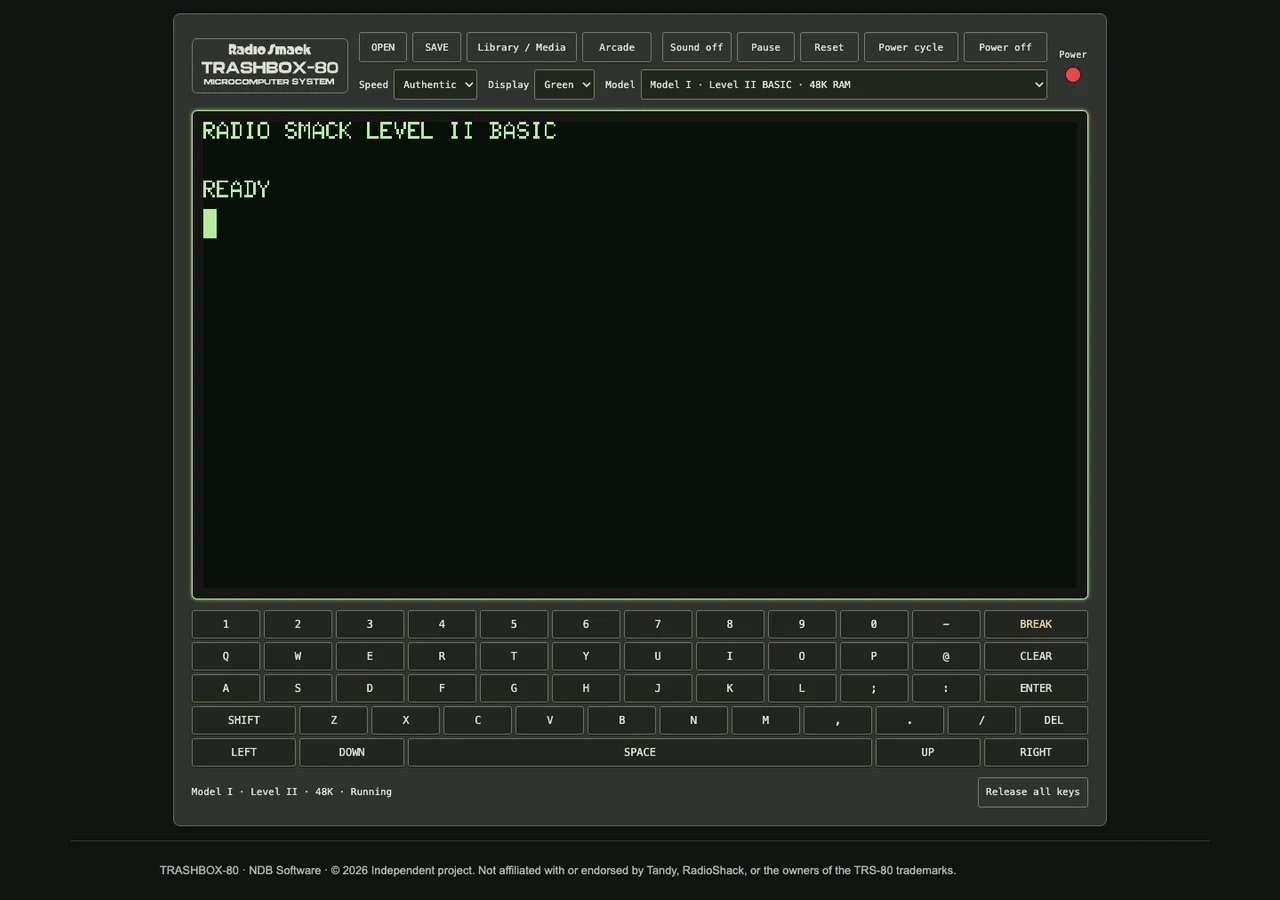Tap the slash key
1280x900 pixels.
tap(982, 720)
